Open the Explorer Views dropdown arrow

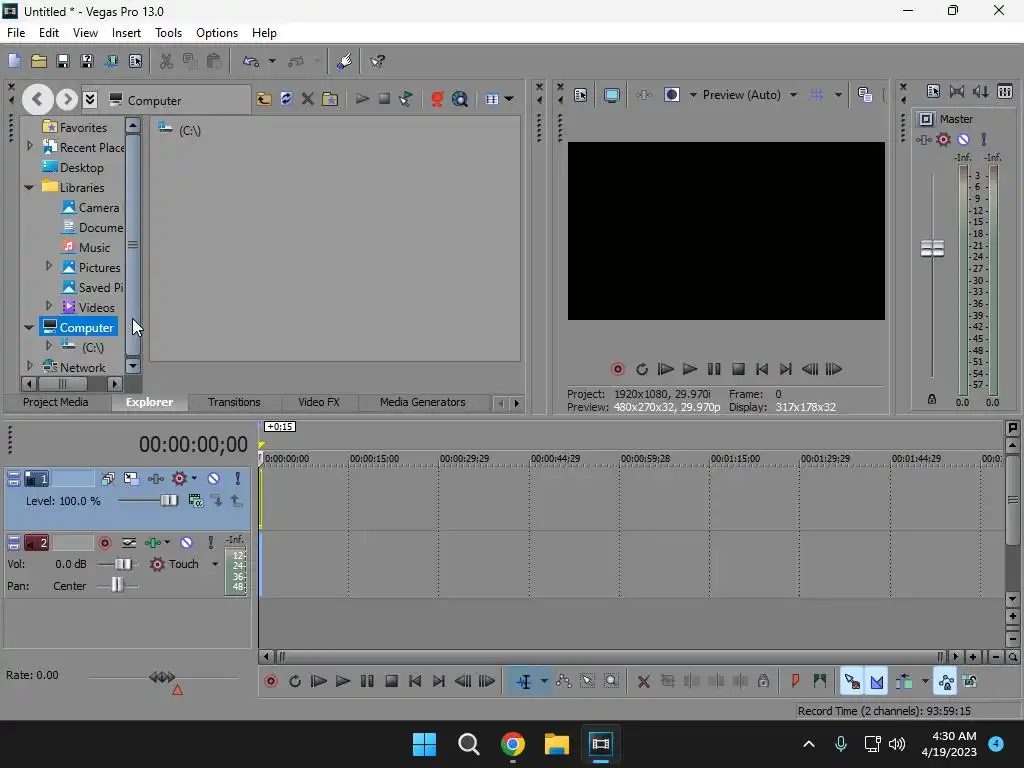click(x=509, y=99)
